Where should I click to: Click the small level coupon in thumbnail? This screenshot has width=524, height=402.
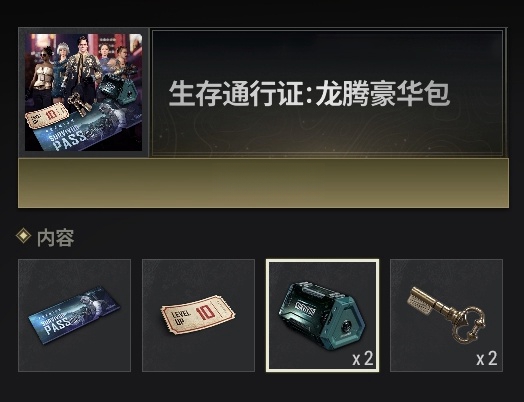pyautogui.click(x=46, y=116)
